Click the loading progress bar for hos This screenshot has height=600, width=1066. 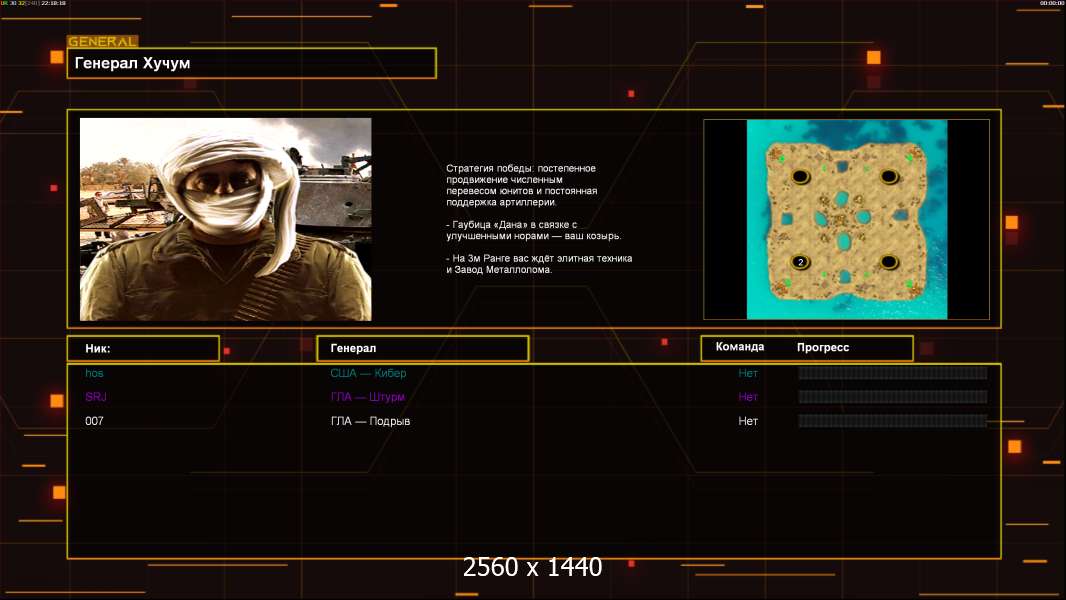892,373
